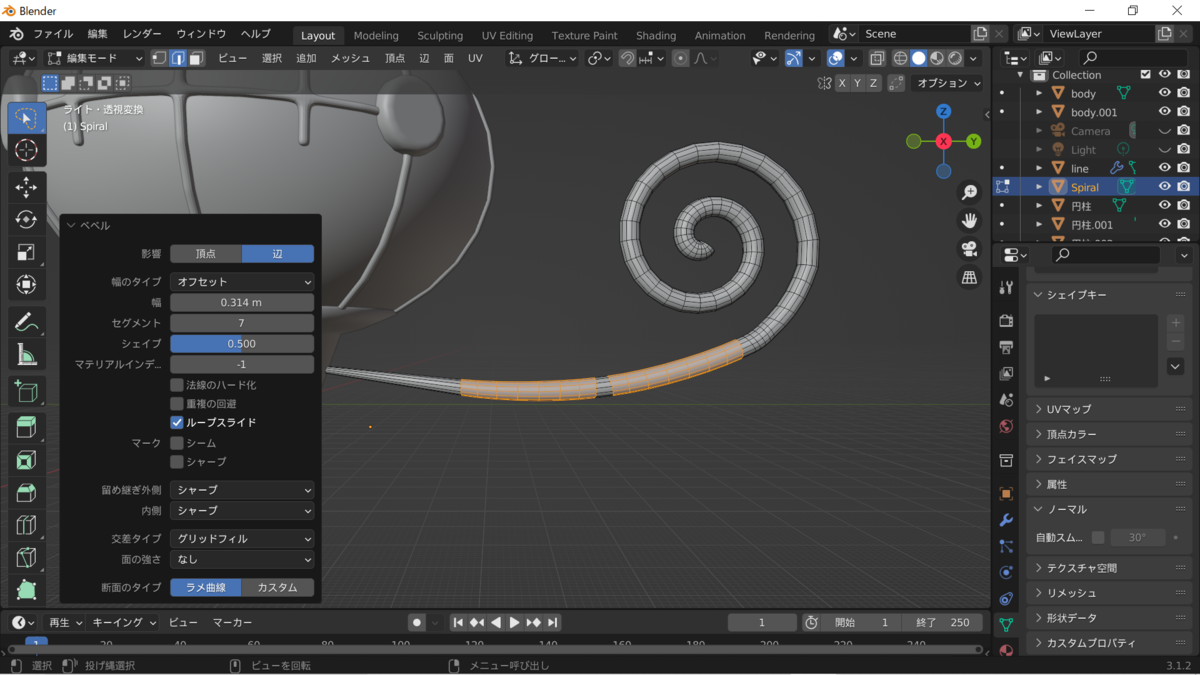Click the End frame 250 field
The width and height of the screenshot is (1200, 675).
942,622
